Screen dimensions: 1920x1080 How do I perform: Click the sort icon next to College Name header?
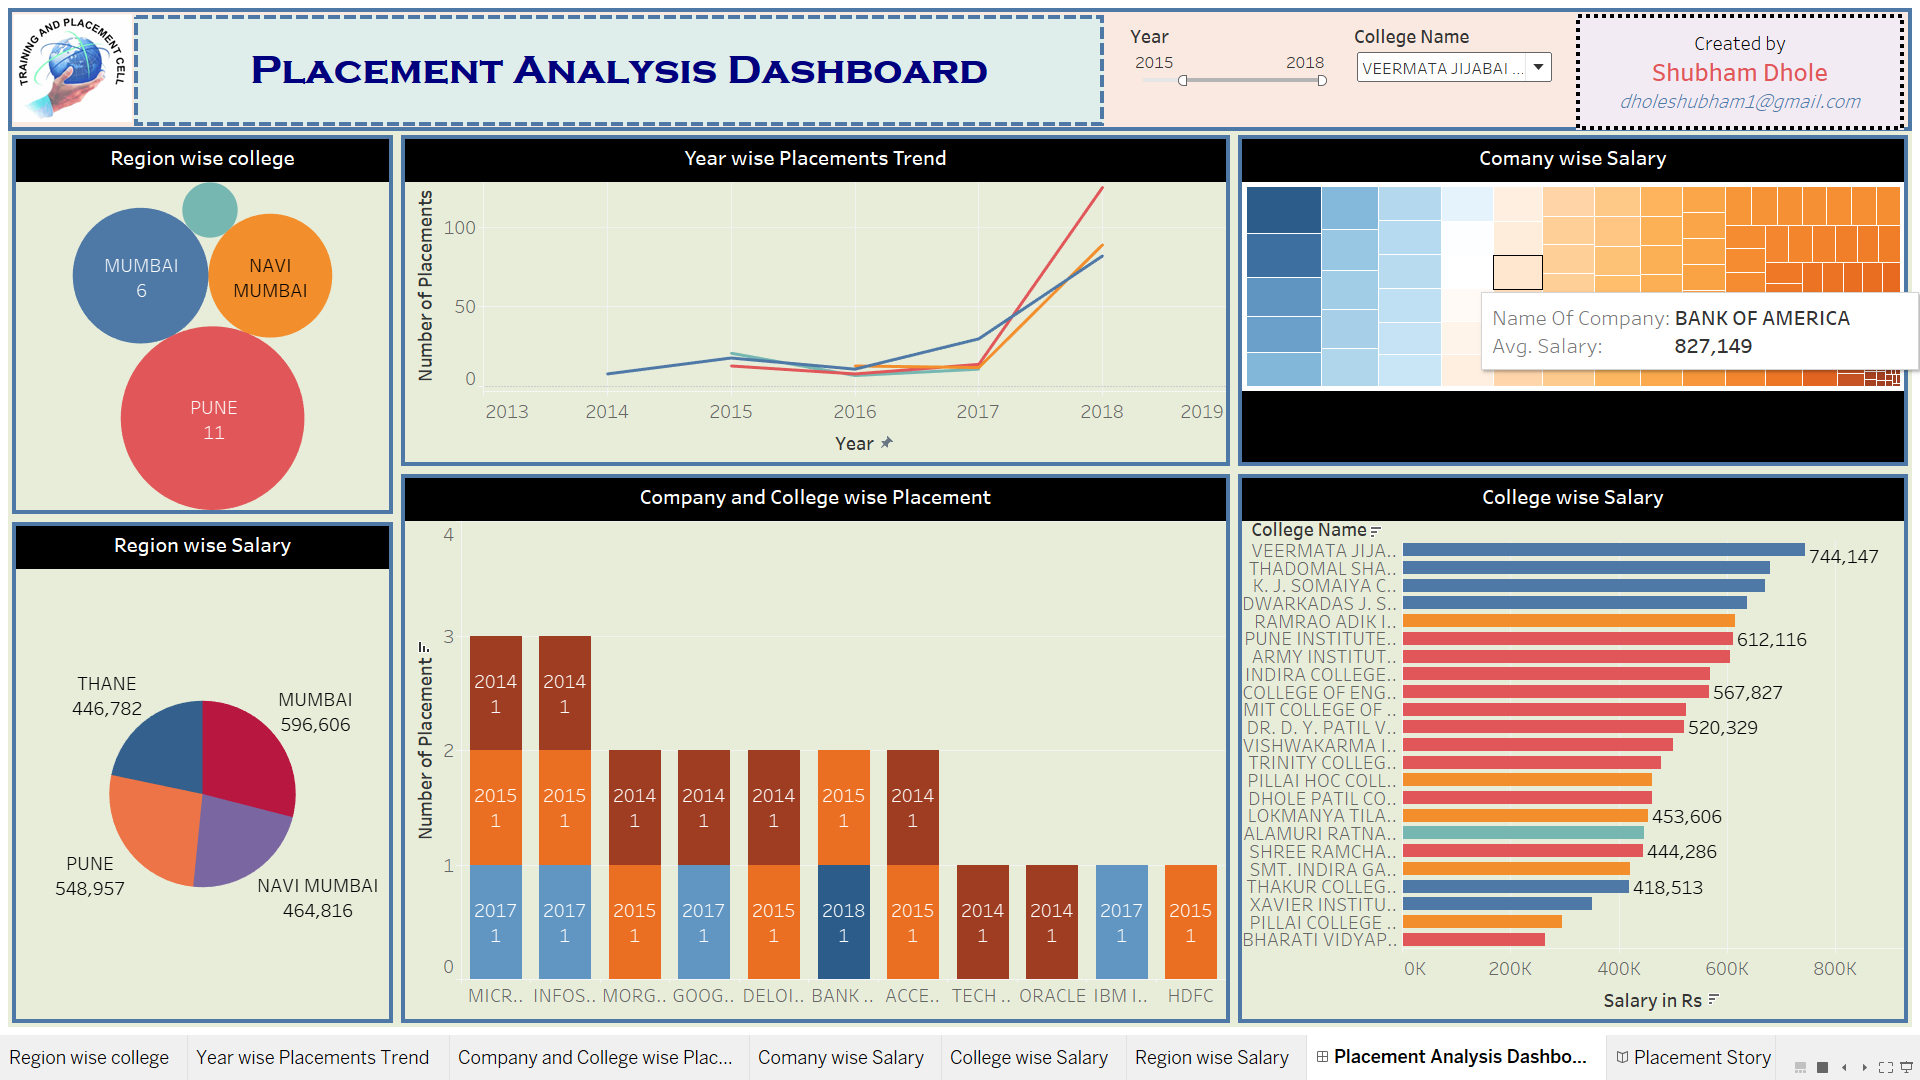tap(1375, 531)
